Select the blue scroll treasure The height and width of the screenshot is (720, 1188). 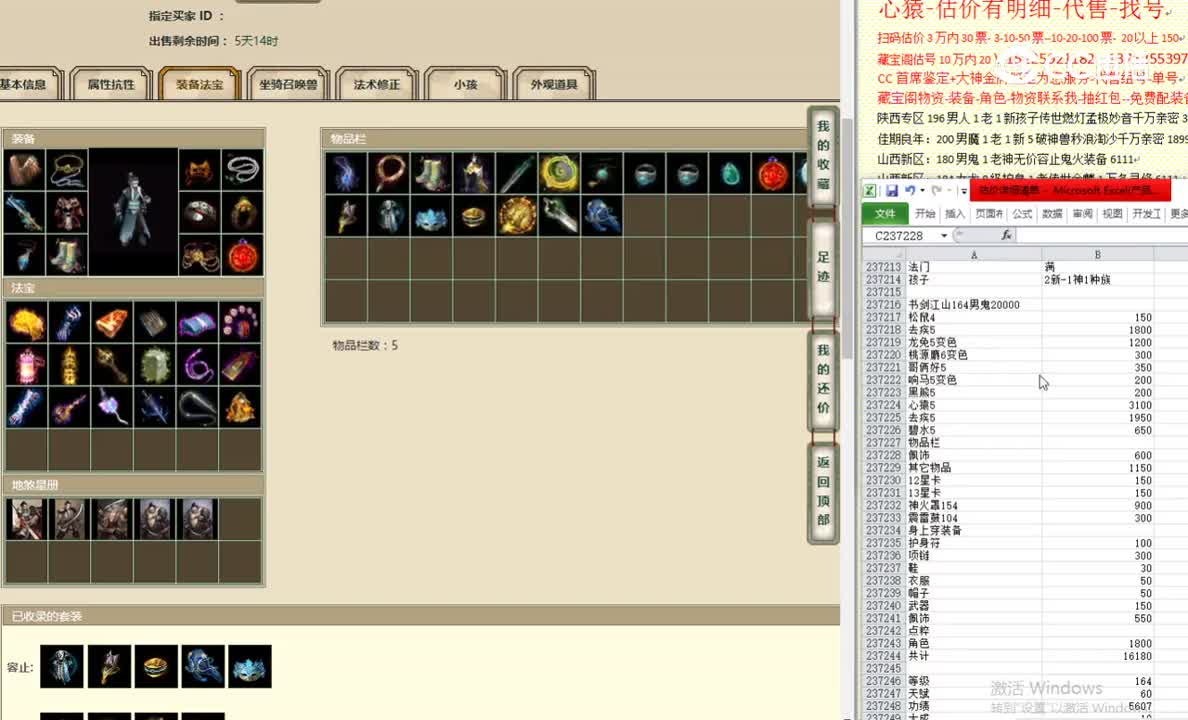(26, 408)
